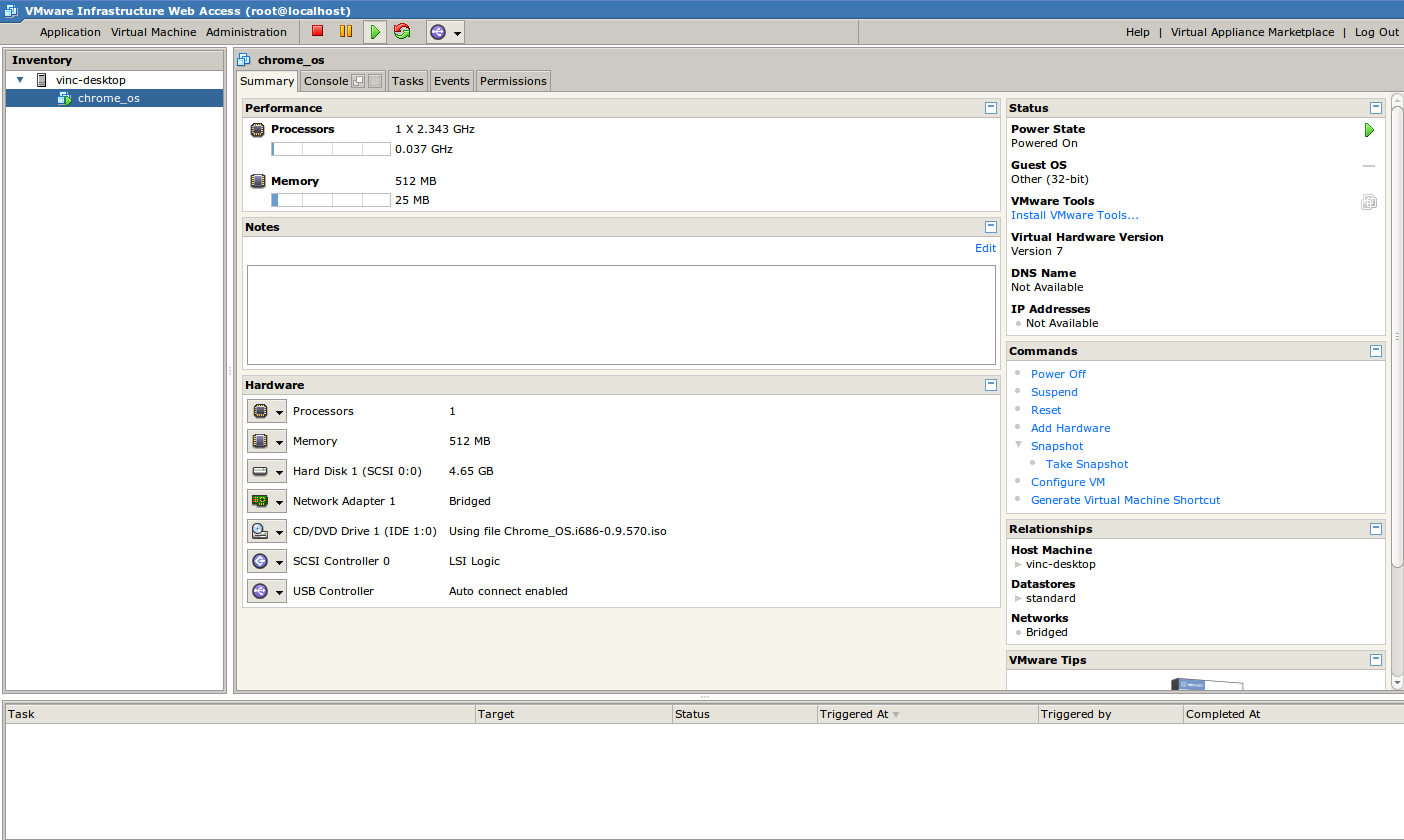Viewport: 1404px width, 840px height.
Task: Click the chrome_os VM icon in Inventory
Action: [64, 98]
